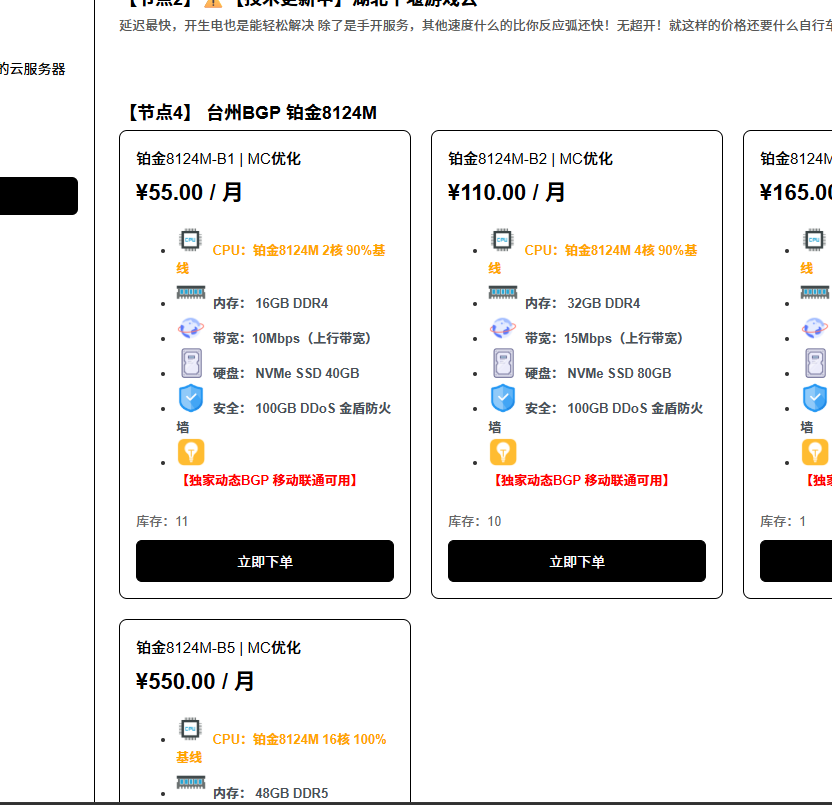Click the 库存: 11 stock text
The image size is (832, 805).
162,521
